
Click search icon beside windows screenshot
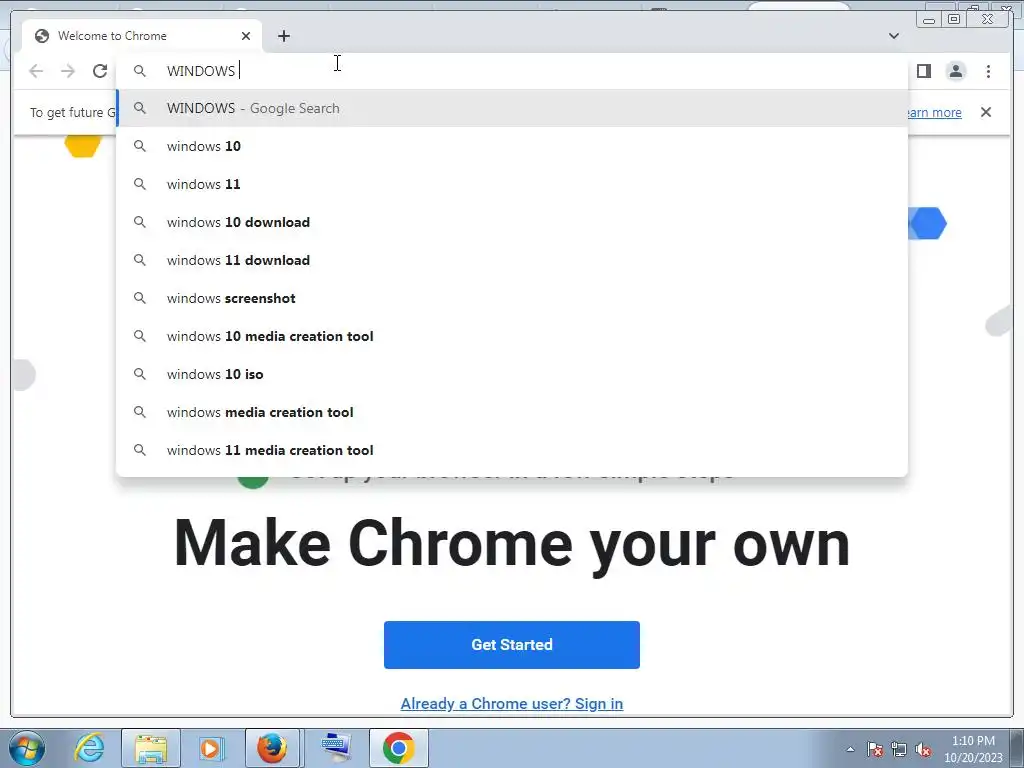pyautogui.click(x=140, y=298)
